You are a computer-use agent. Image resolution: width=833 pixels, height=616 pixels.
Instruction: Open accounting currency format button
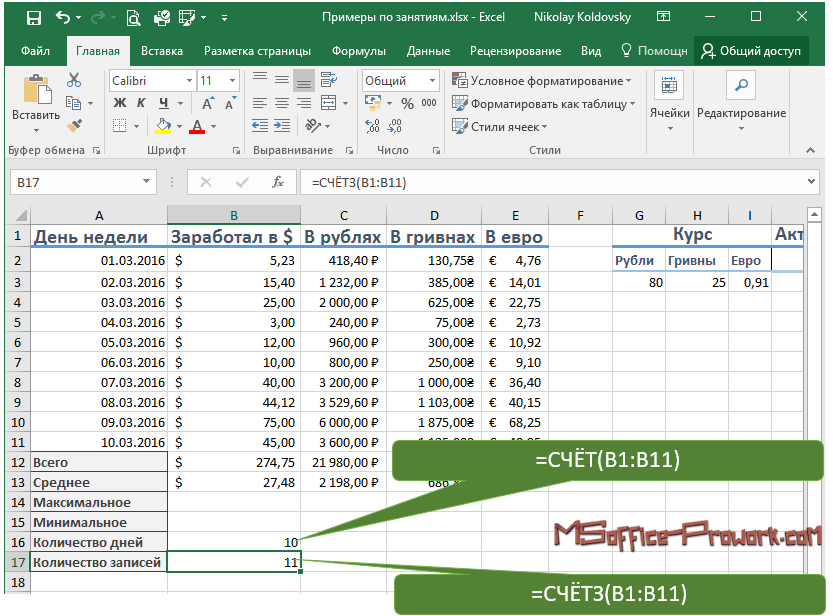(x=373, y=103)
